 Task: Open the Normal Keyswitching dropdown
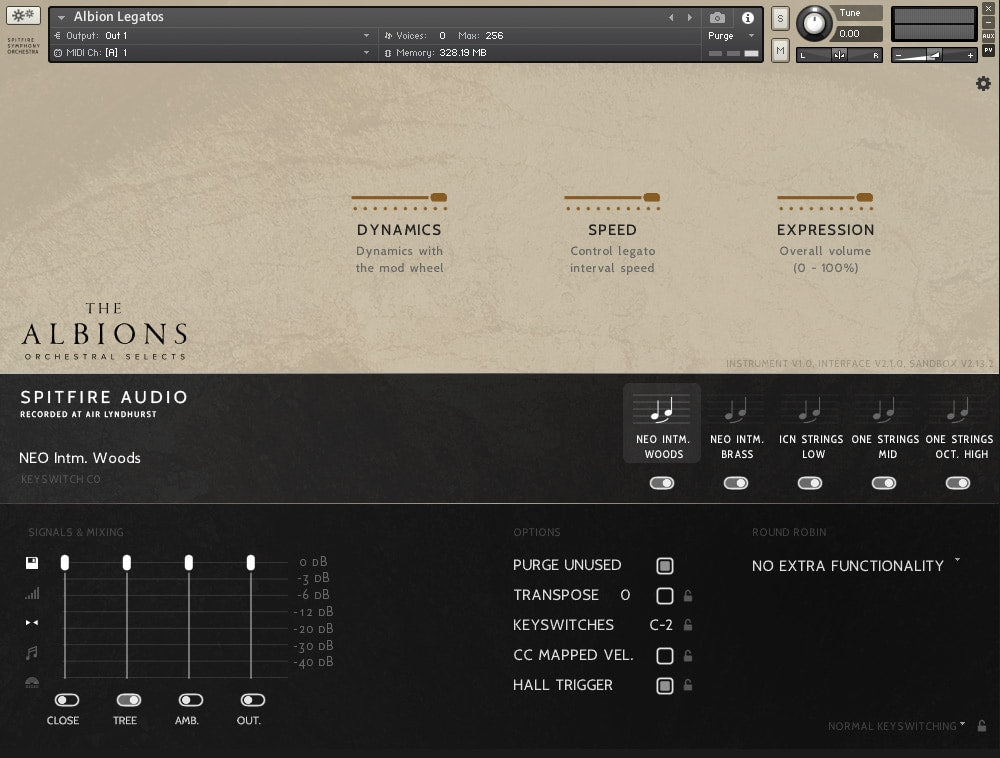[896, 726]
